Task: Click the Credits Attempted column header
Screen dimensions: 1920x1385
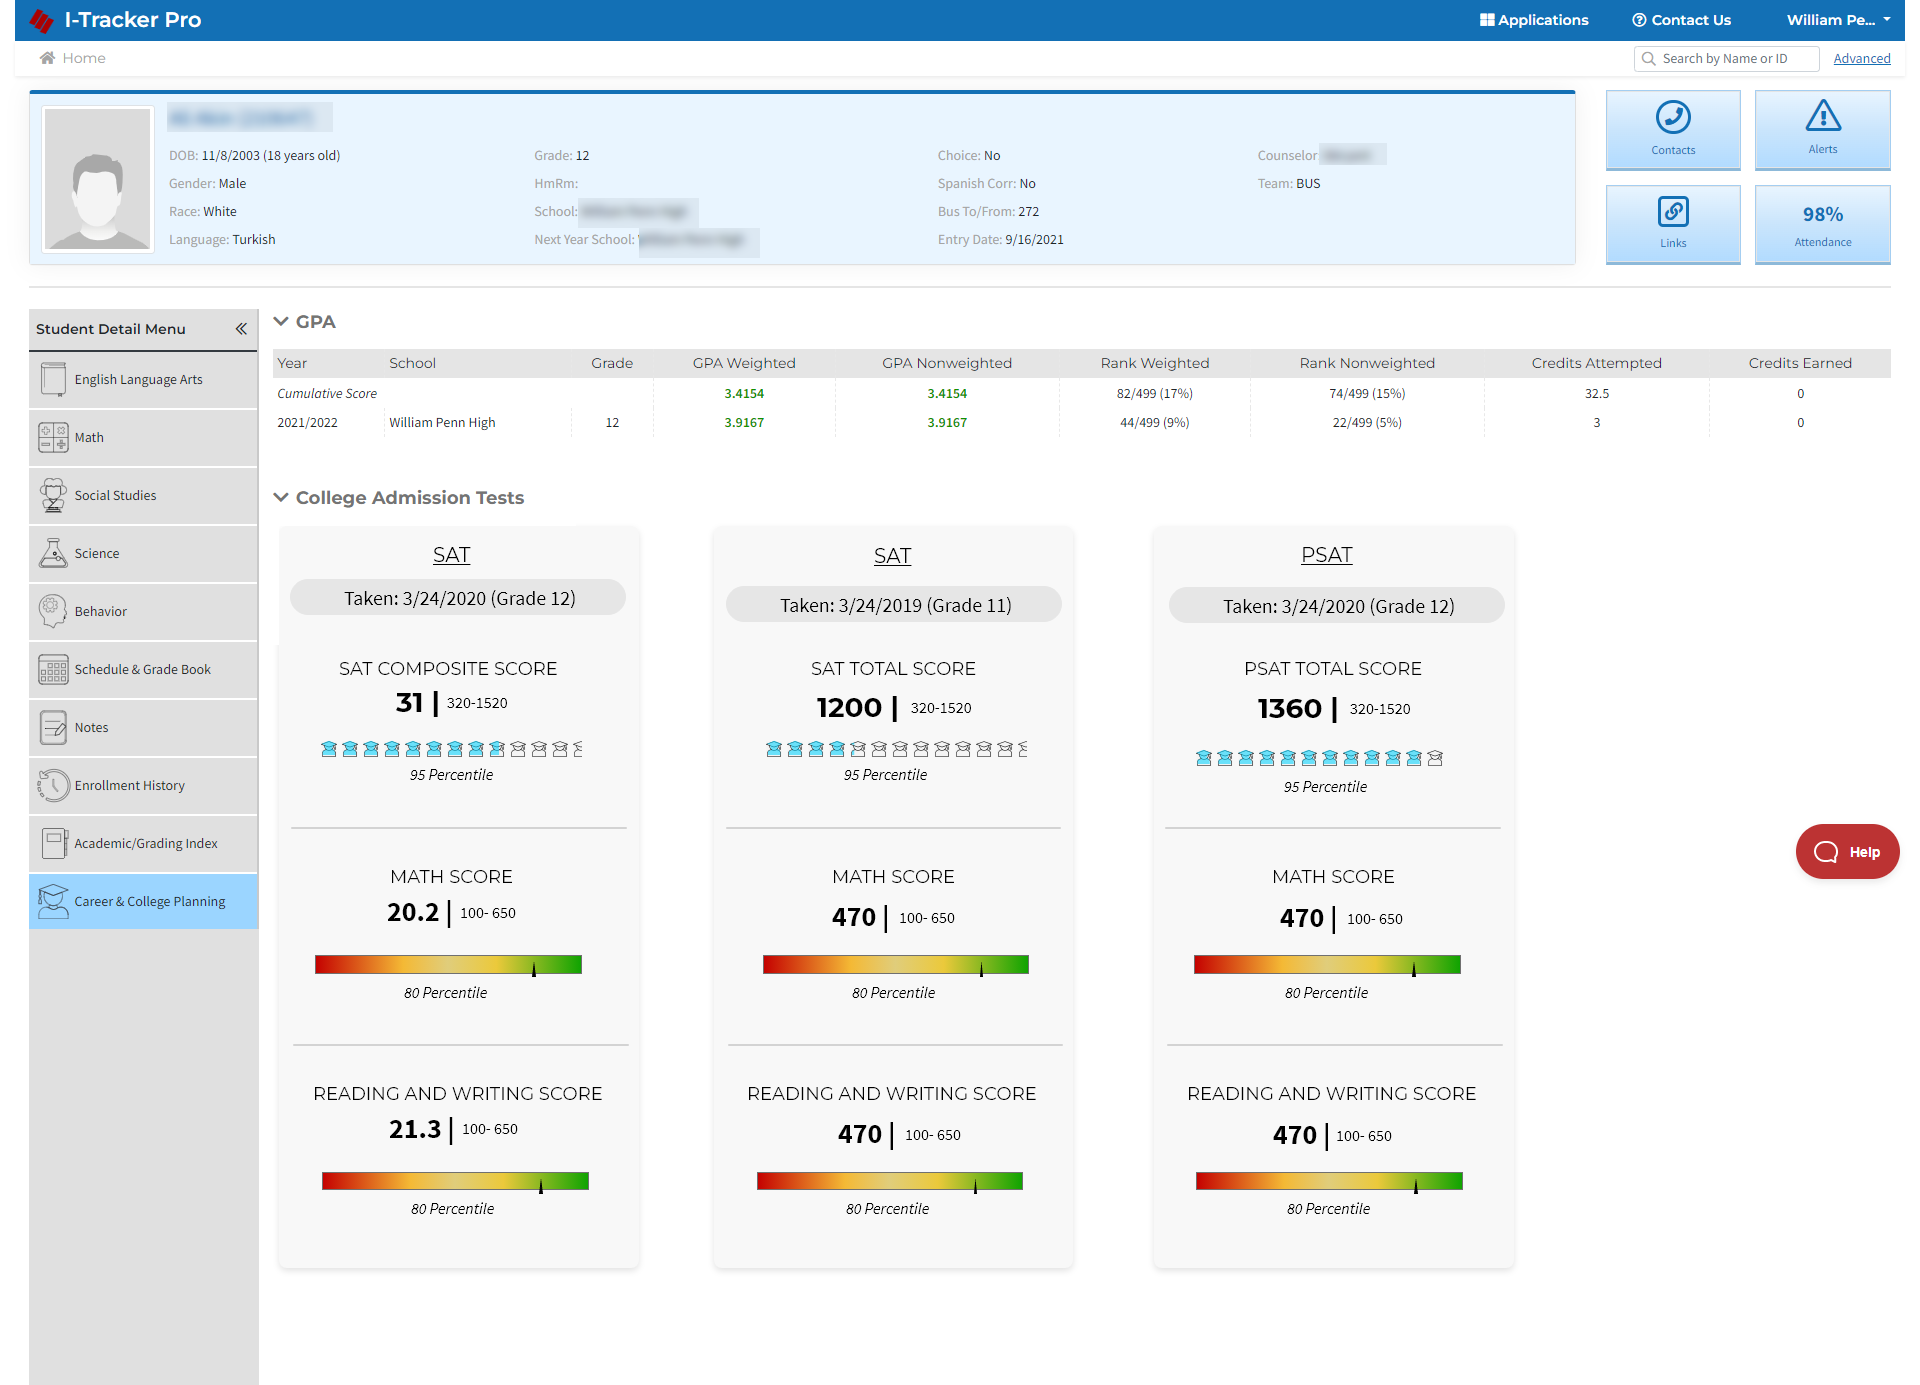Action: coord(1596,363)
